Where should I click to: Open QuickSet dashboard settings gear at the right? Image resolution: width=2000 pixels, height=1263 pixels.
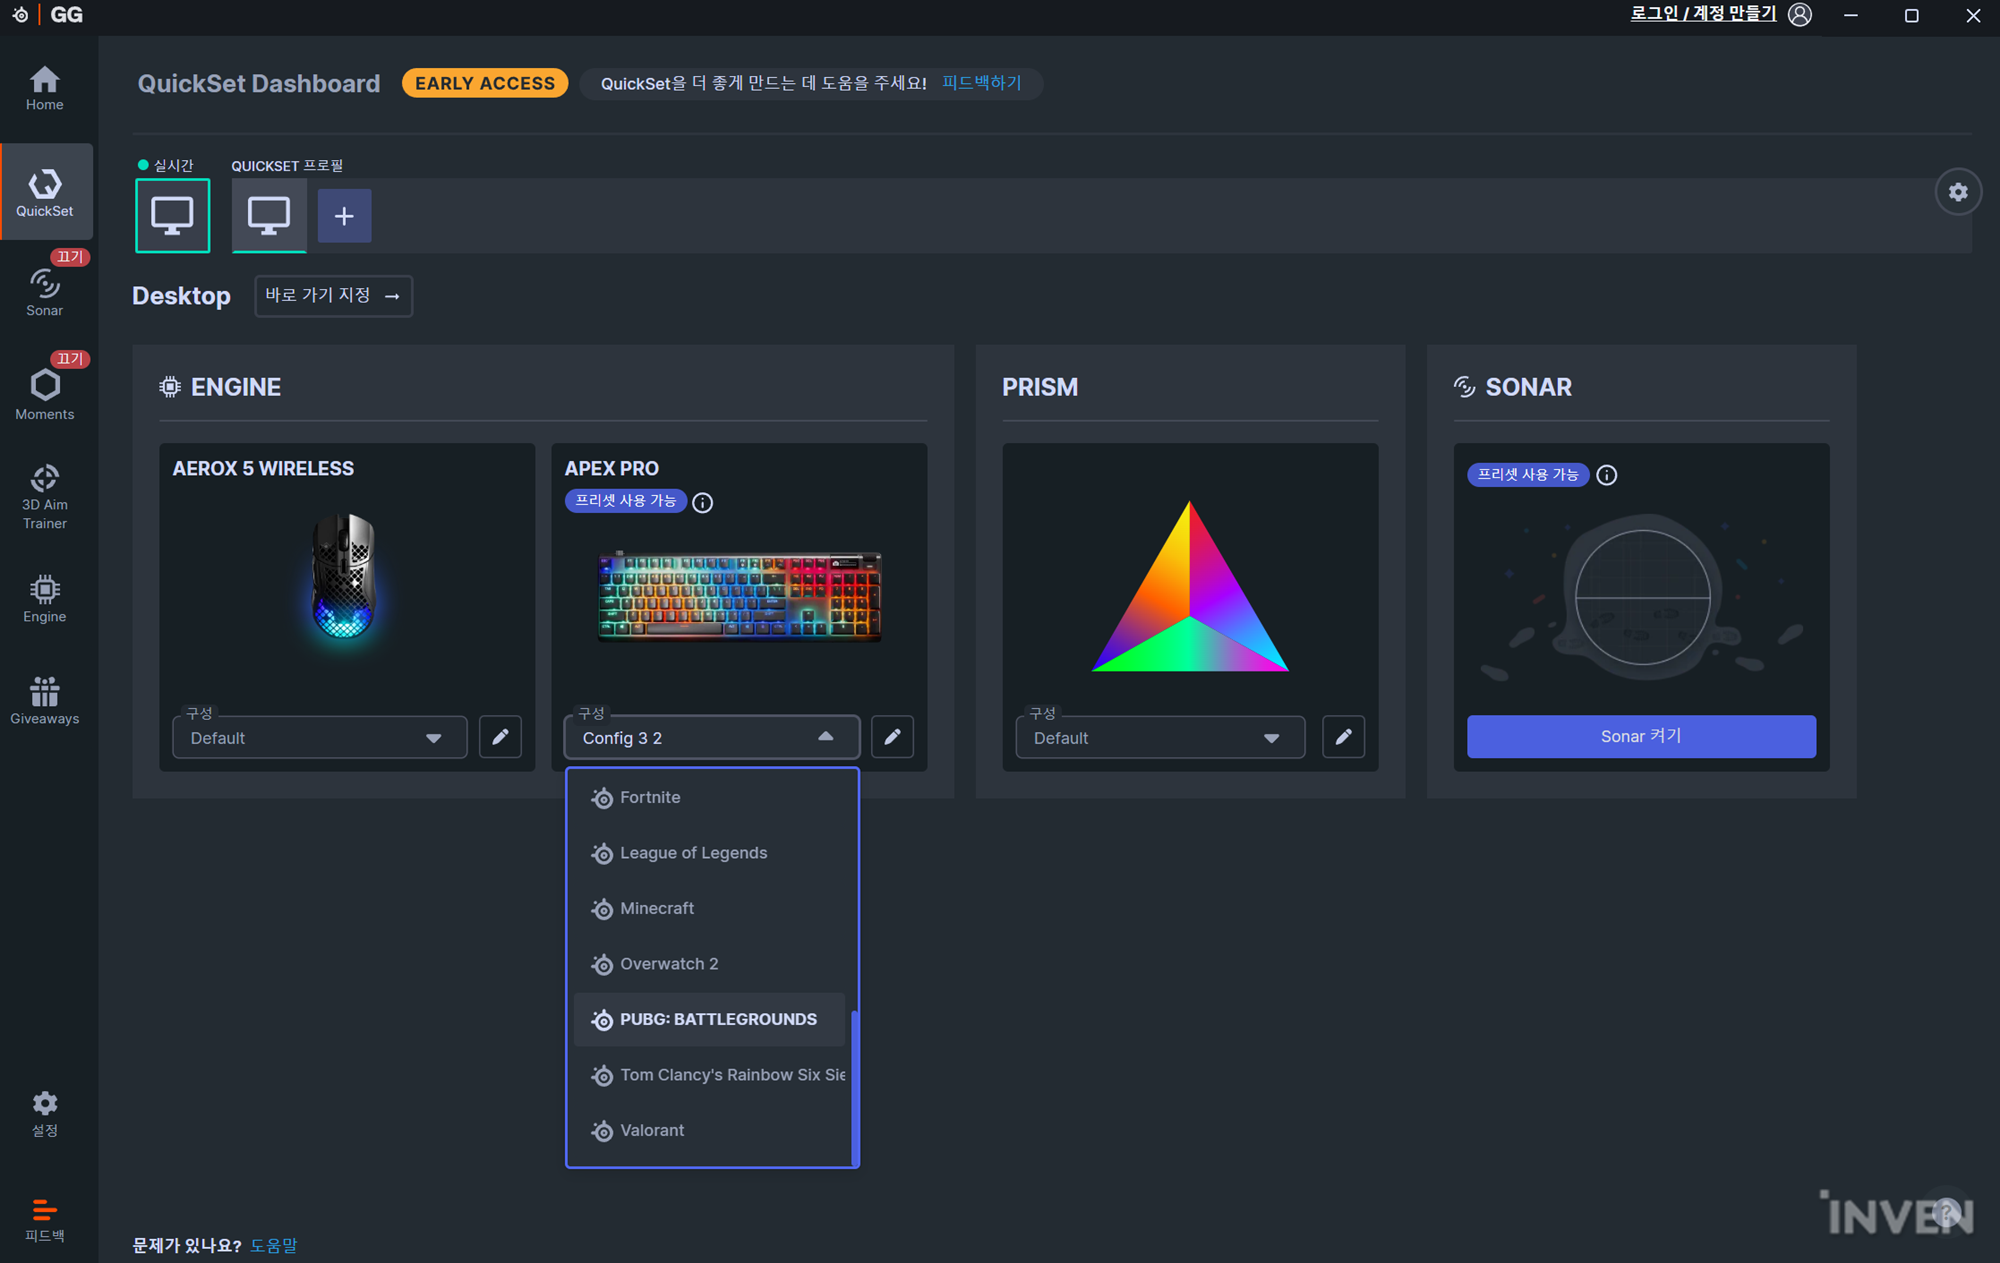[1958, 192]
